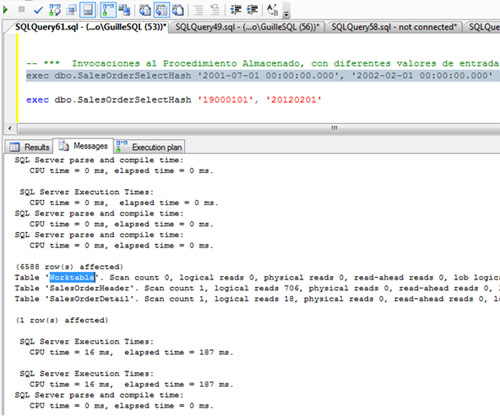Decrease the indent of selected lines
This screenshot has height=417, width=500.
[x=236, y=10]
